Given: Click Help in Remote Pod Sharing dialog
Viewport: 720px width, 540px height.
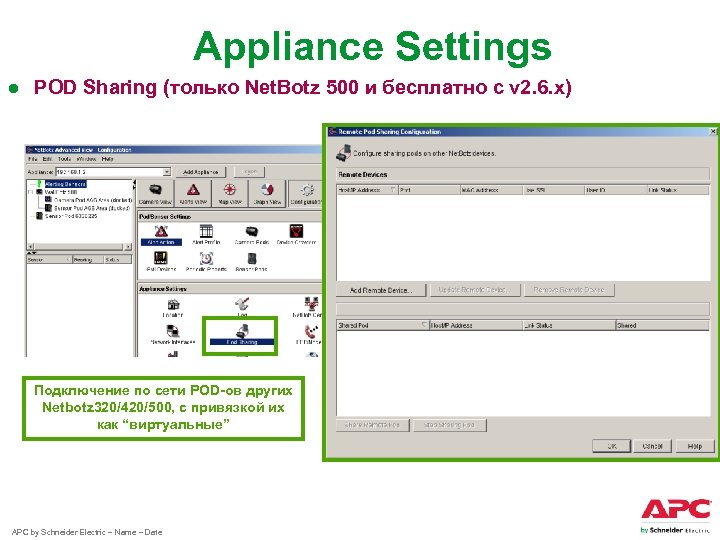Looking at the screenshot, I should (x=695, y=446).
